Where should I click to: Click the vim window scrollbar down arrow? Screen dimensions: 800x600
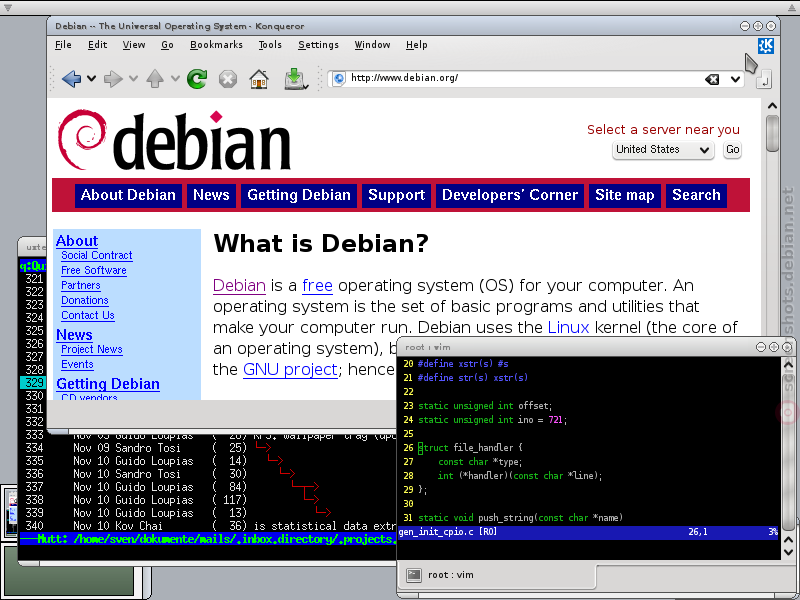pos(788,552)
